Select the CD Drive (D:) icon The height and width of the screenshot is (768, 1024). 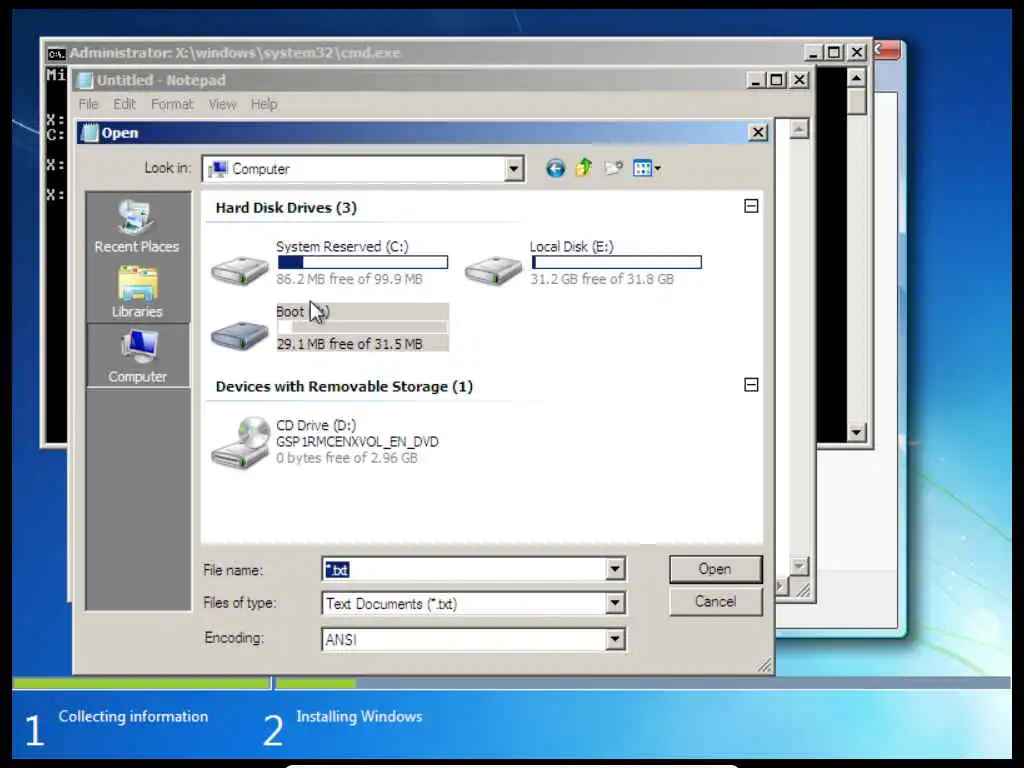pos(240,443)
